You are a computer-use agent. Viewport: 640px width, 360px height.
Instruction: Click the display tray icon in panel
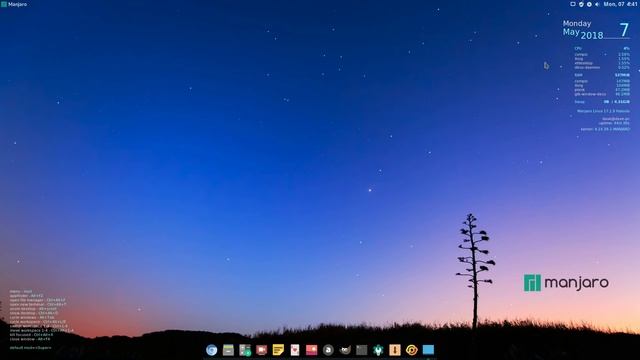coord(573,4)
